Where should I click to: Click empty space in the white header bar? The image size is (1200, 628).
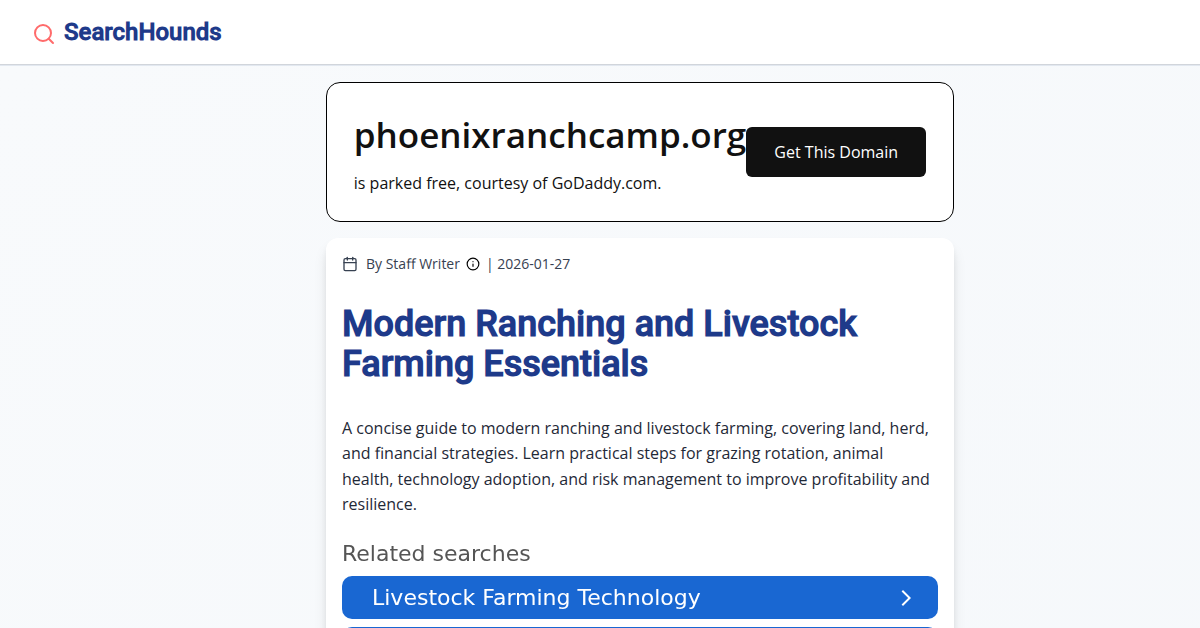[700, 32]
